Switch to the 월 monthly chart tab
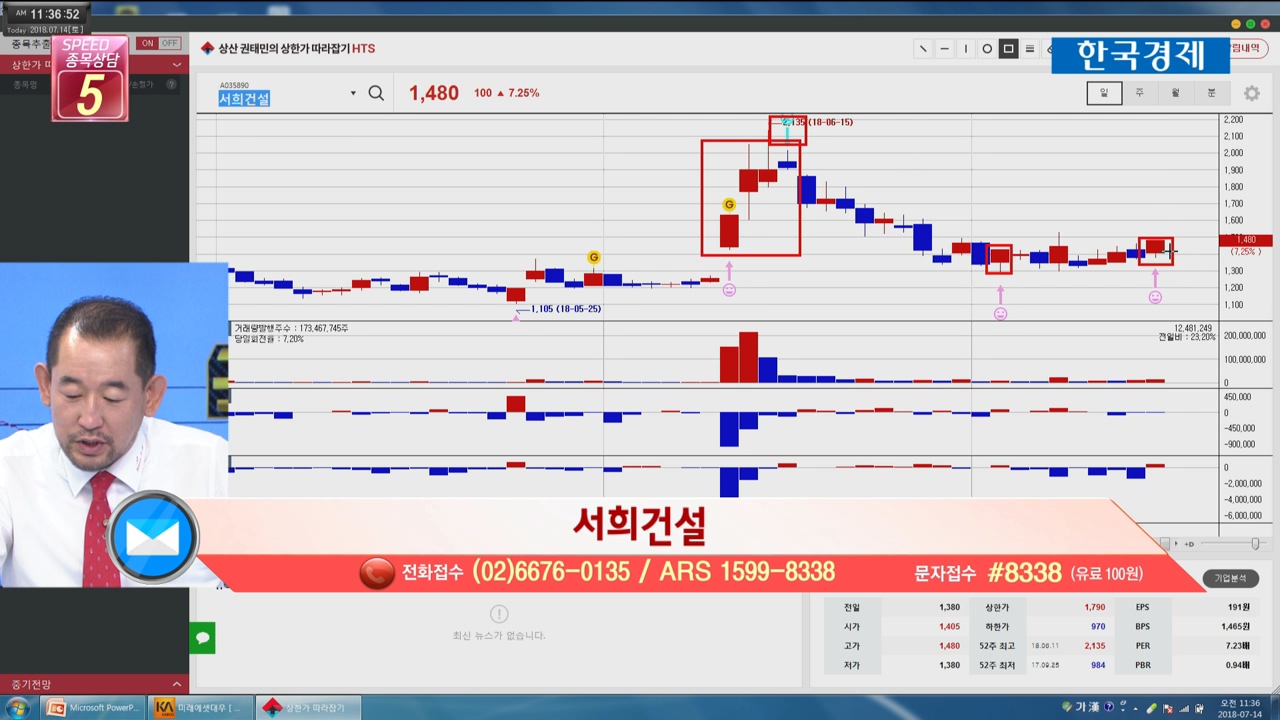This screenshot has width=1280, height=720. pyautogui.click(x=1175, y=93)
